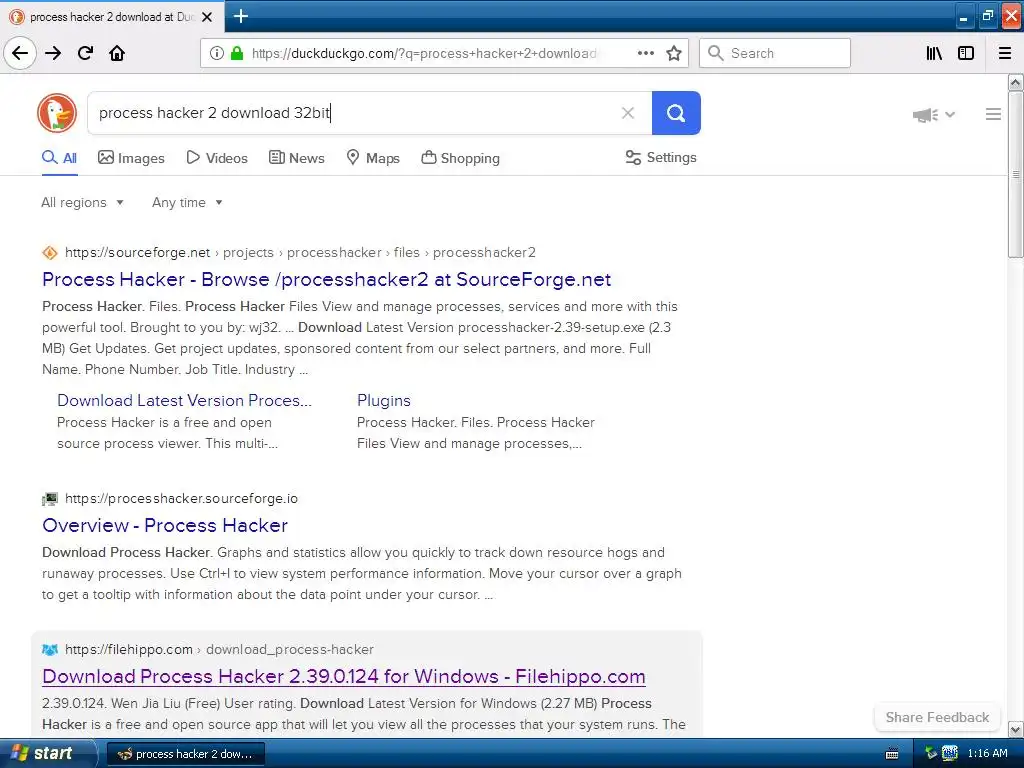Click the tray monitor icon beside the clock
The height and width of the screenshot is (768, 1024).
click(x=950, y=754)
